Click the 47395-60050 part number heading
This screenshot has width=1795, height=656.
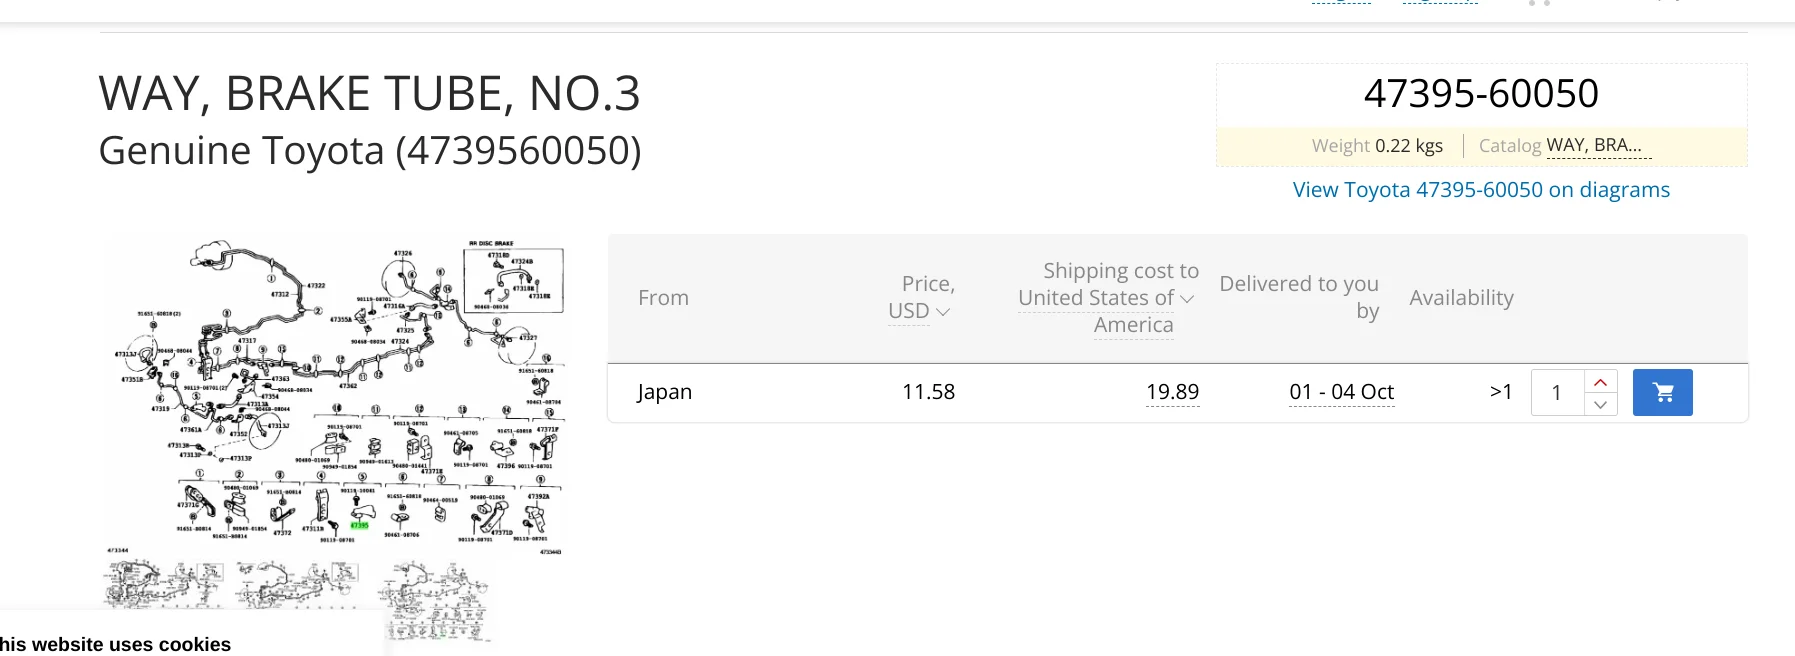pos(1481,94)
